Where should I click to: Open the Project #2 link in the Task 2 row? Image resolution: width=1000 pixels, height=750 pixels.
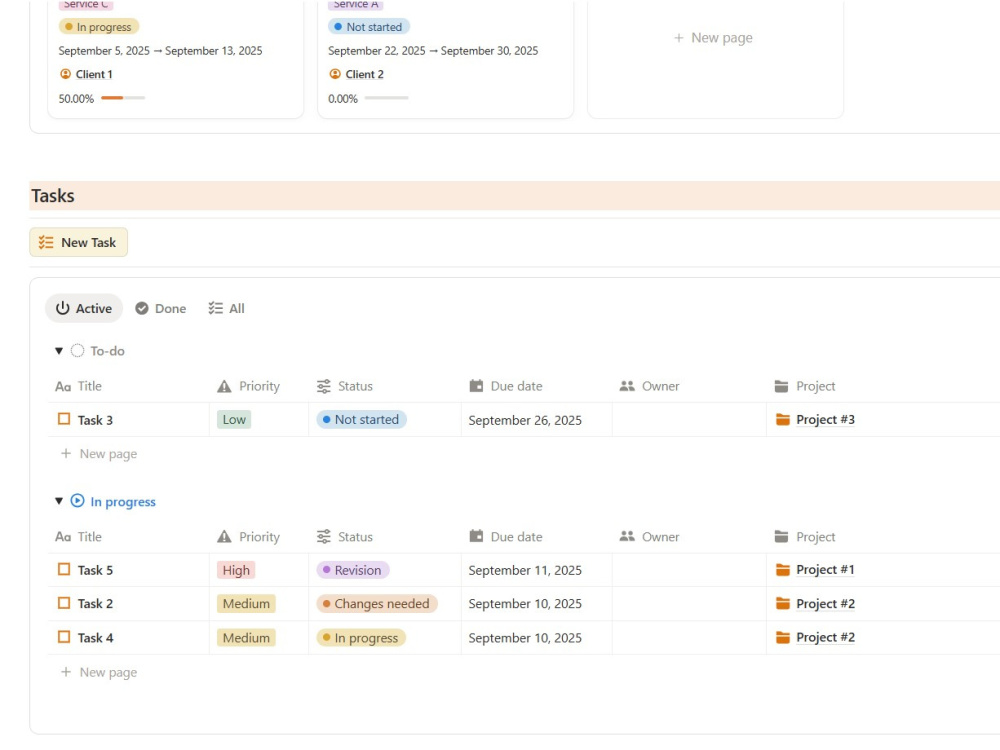[825, 603]
